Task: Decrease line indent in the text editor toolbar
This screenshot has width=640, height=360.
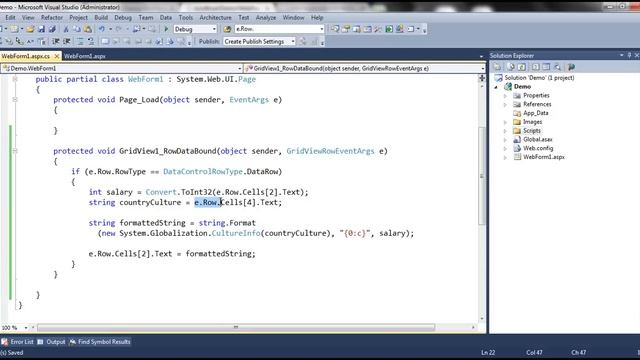Action: pyautogui.click(x=56, y=41)
